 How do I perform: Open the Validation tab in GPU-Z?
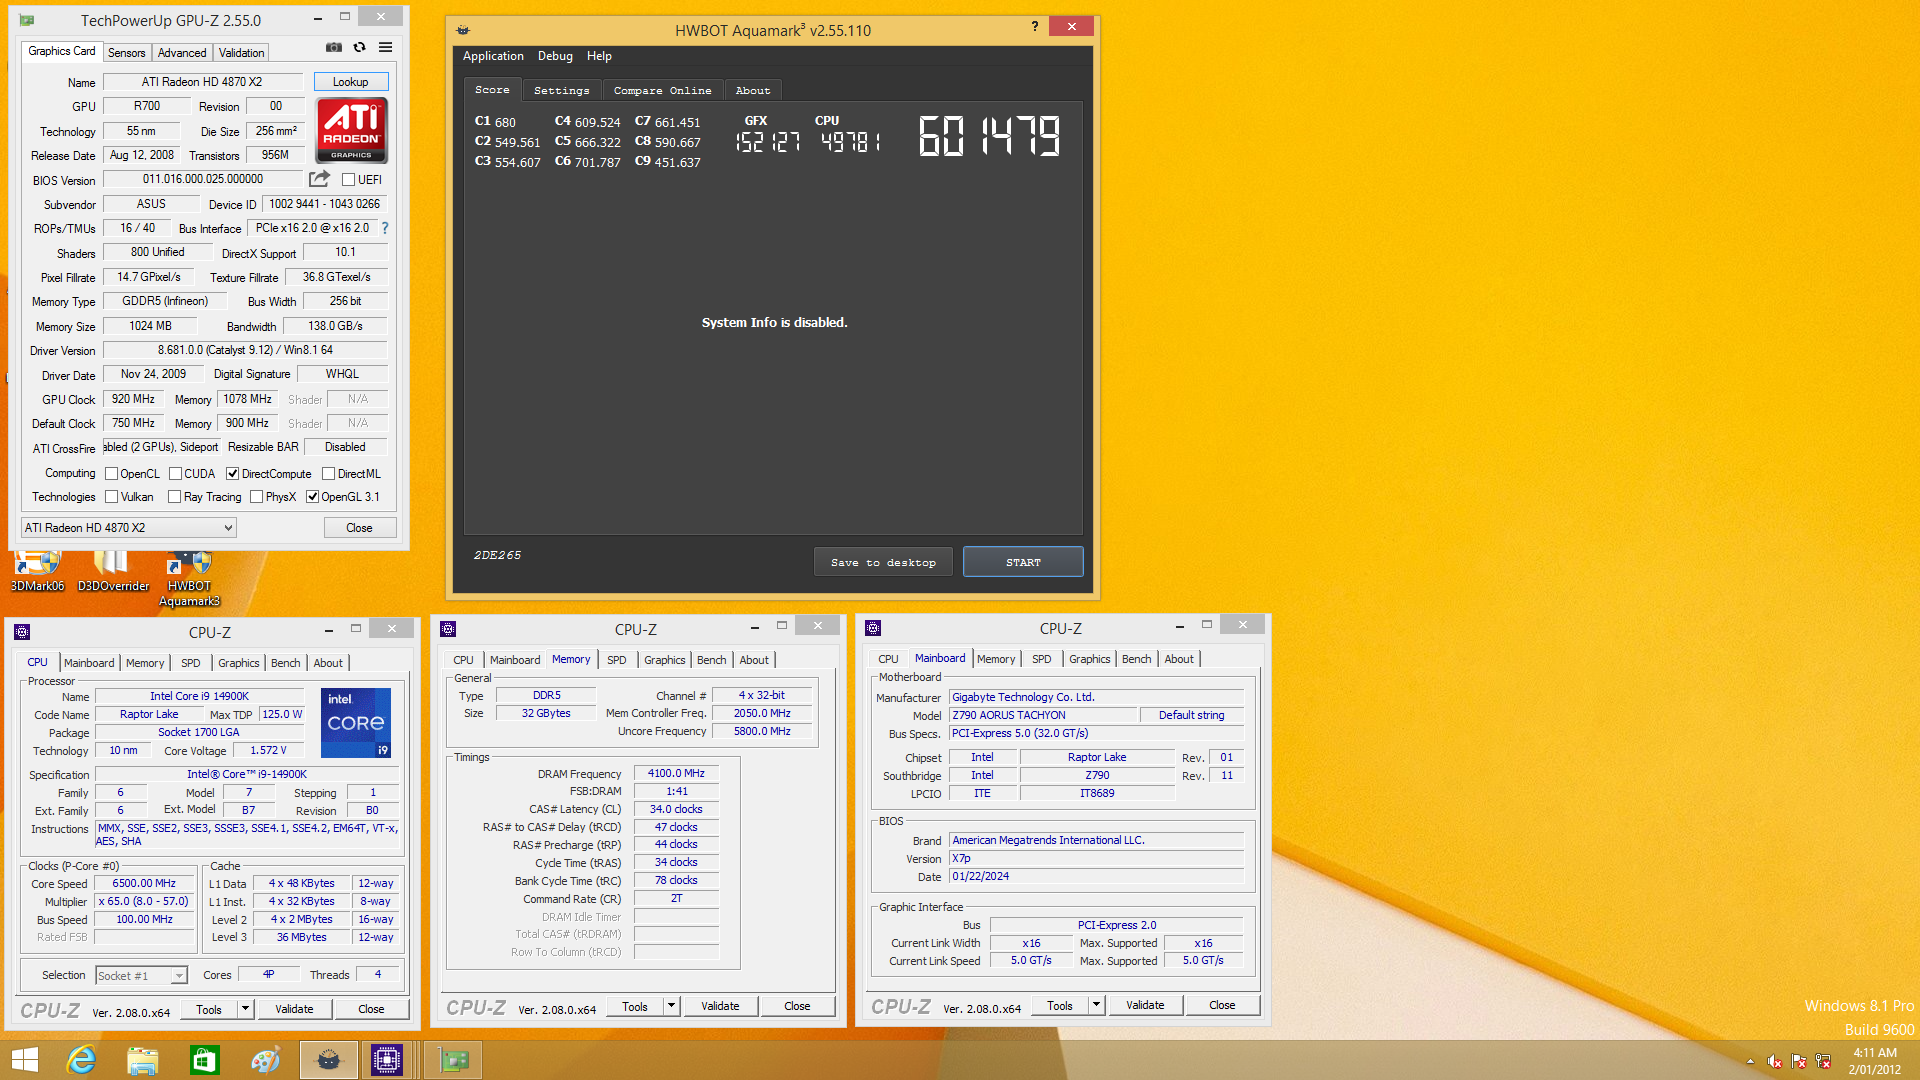pyautogui.click(x=242, y=53)
